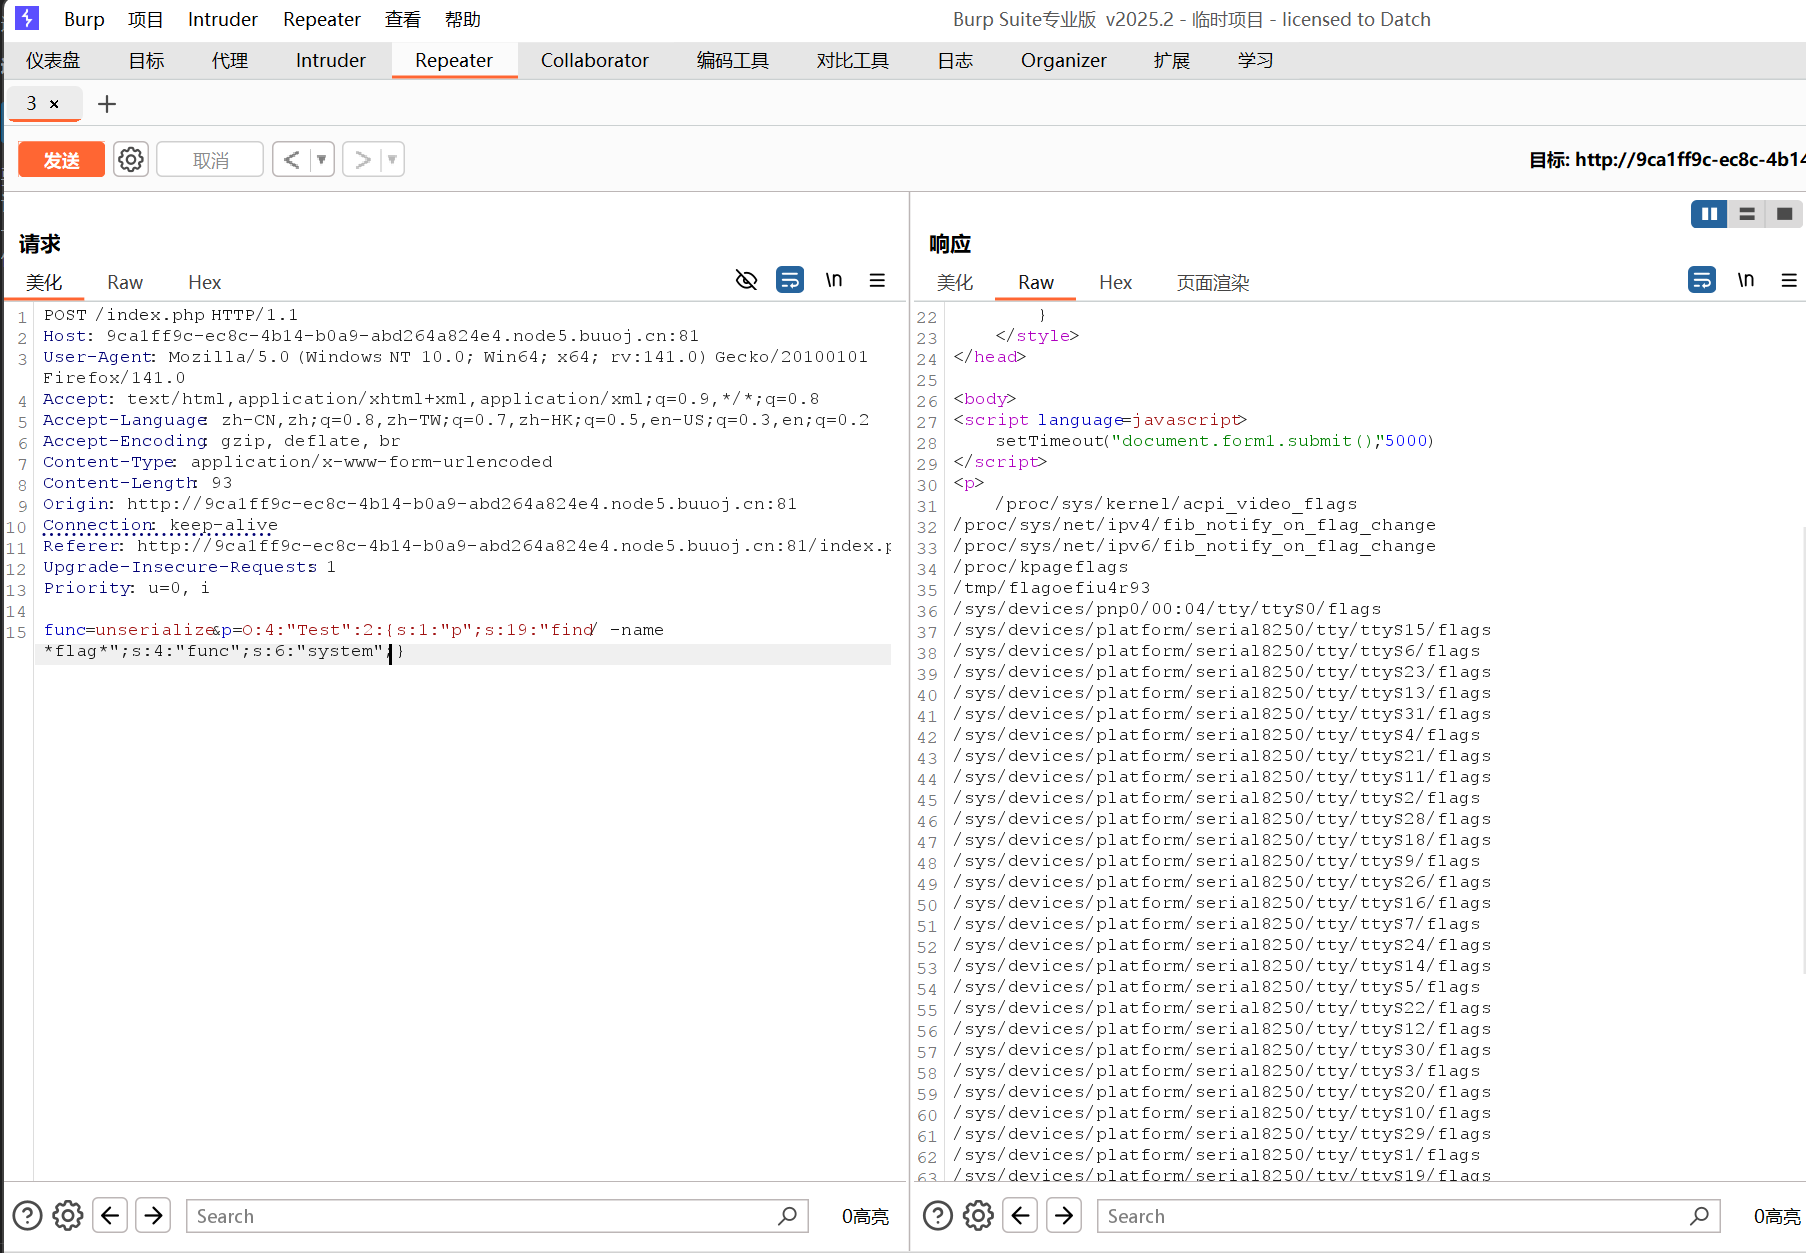
Task: Click the Burp Suite lightning logo icon
Action: (27, 18)
